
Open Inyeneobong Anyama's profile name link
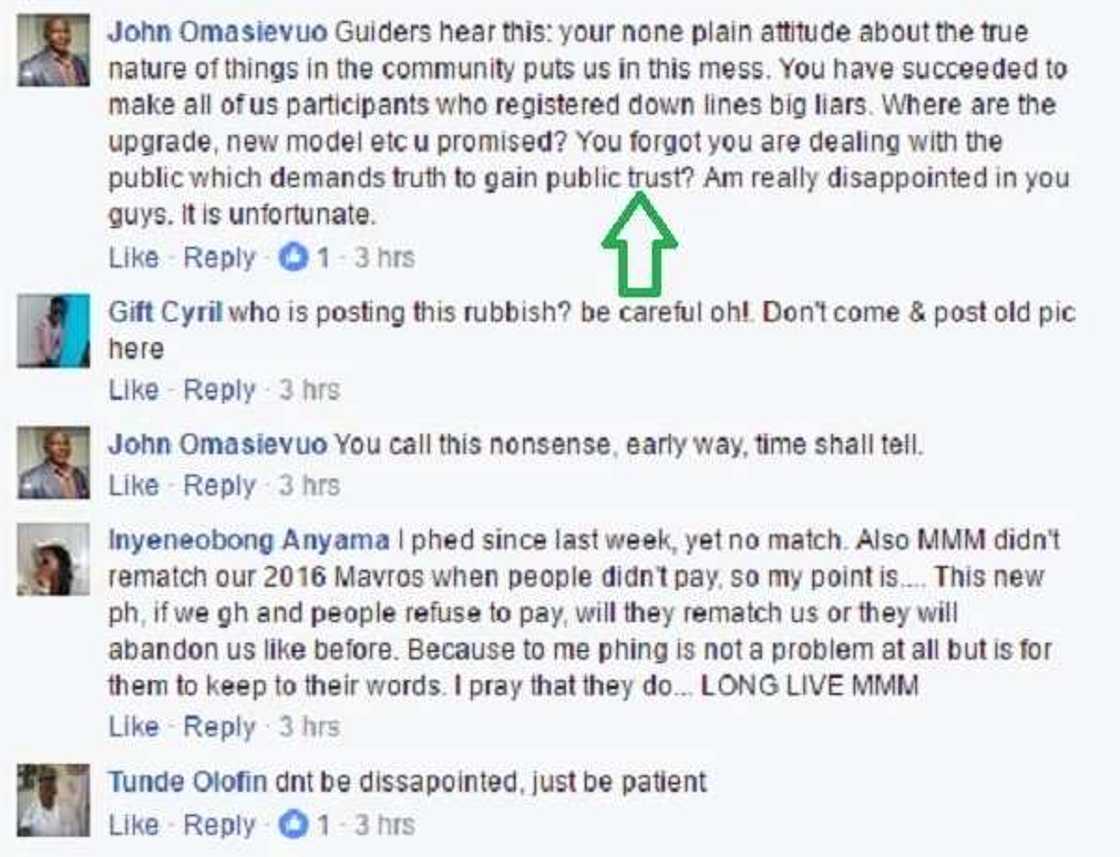coord(248,541)
